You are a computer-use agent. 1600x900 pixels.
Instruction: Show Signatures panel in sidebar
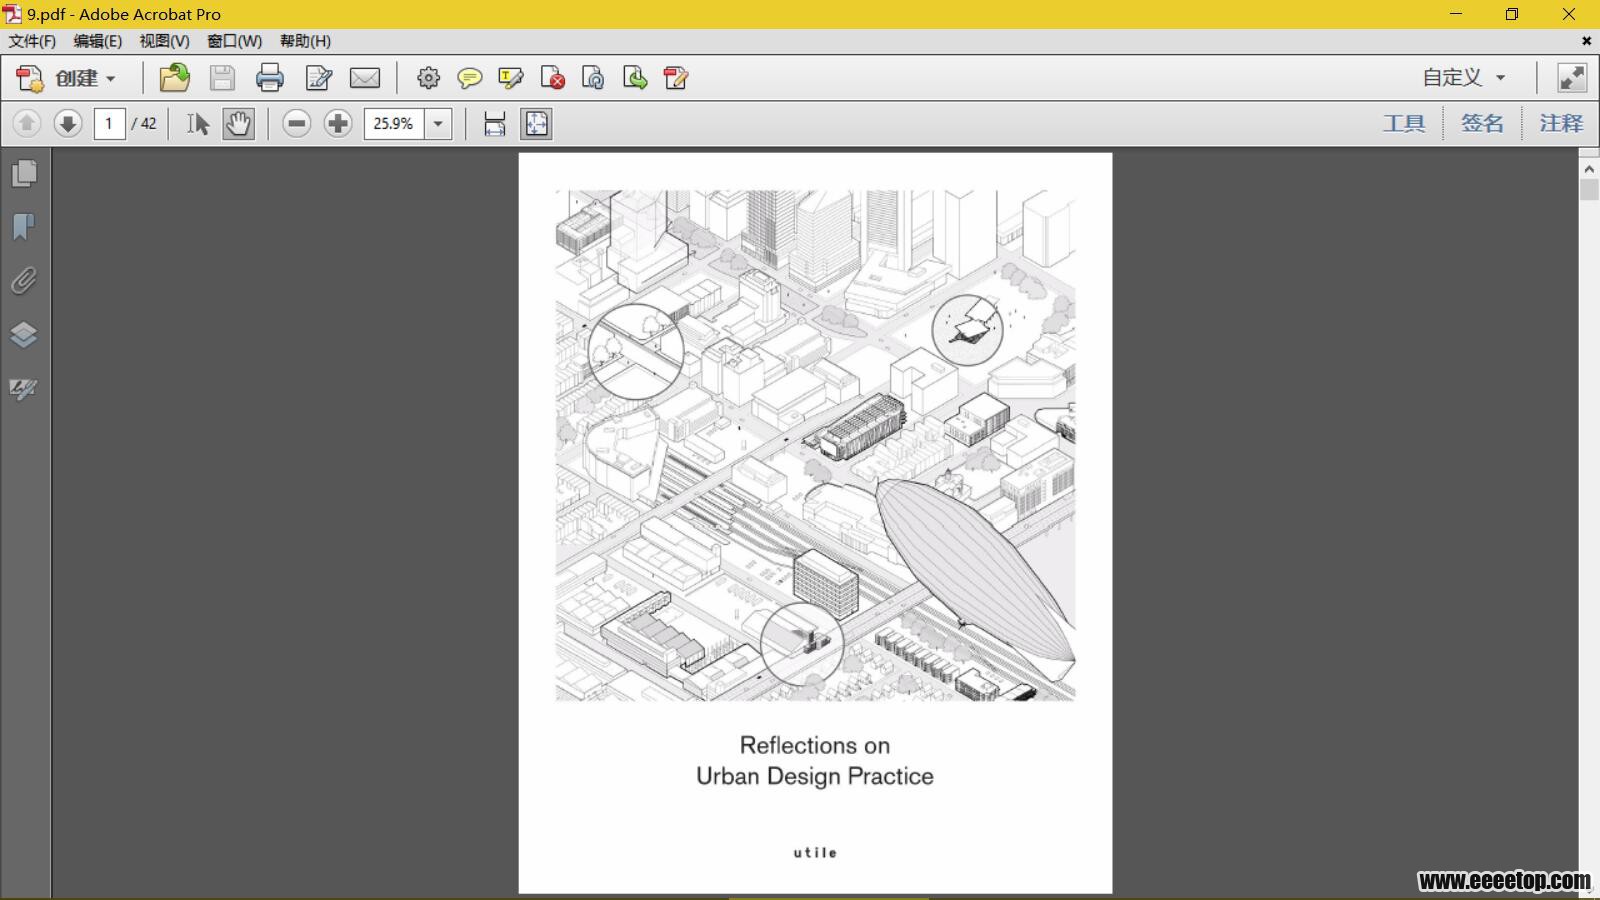[x=24, y=388]
